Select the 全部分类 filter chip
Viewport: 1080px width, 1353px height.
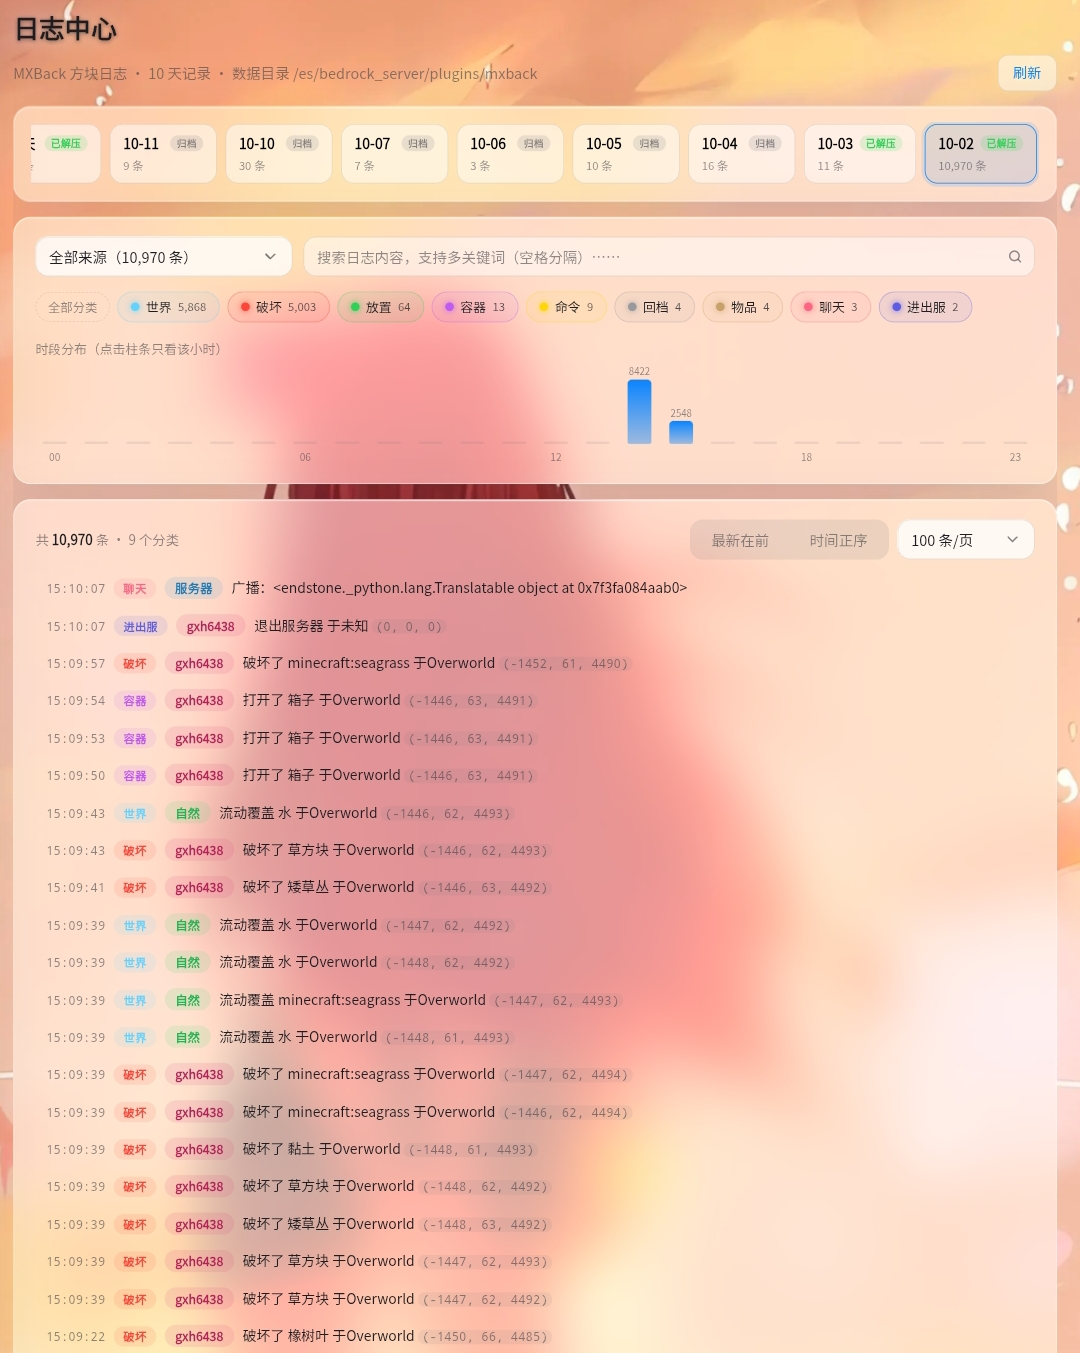(x=73, y=307)
